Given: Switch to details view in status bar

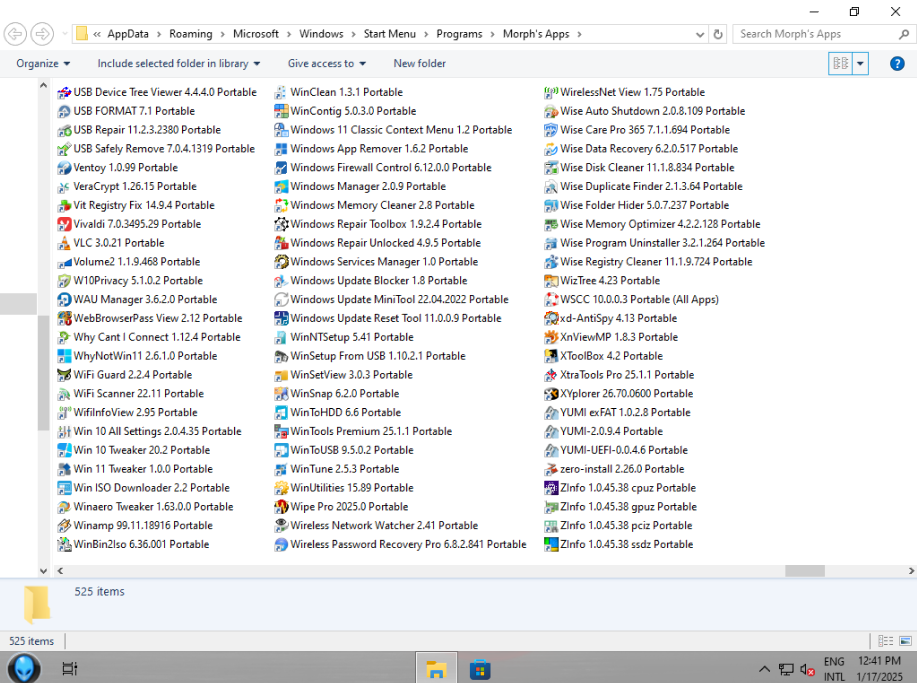Looking at the screenshot, I should pyautogui.click(x=885, y=641).
